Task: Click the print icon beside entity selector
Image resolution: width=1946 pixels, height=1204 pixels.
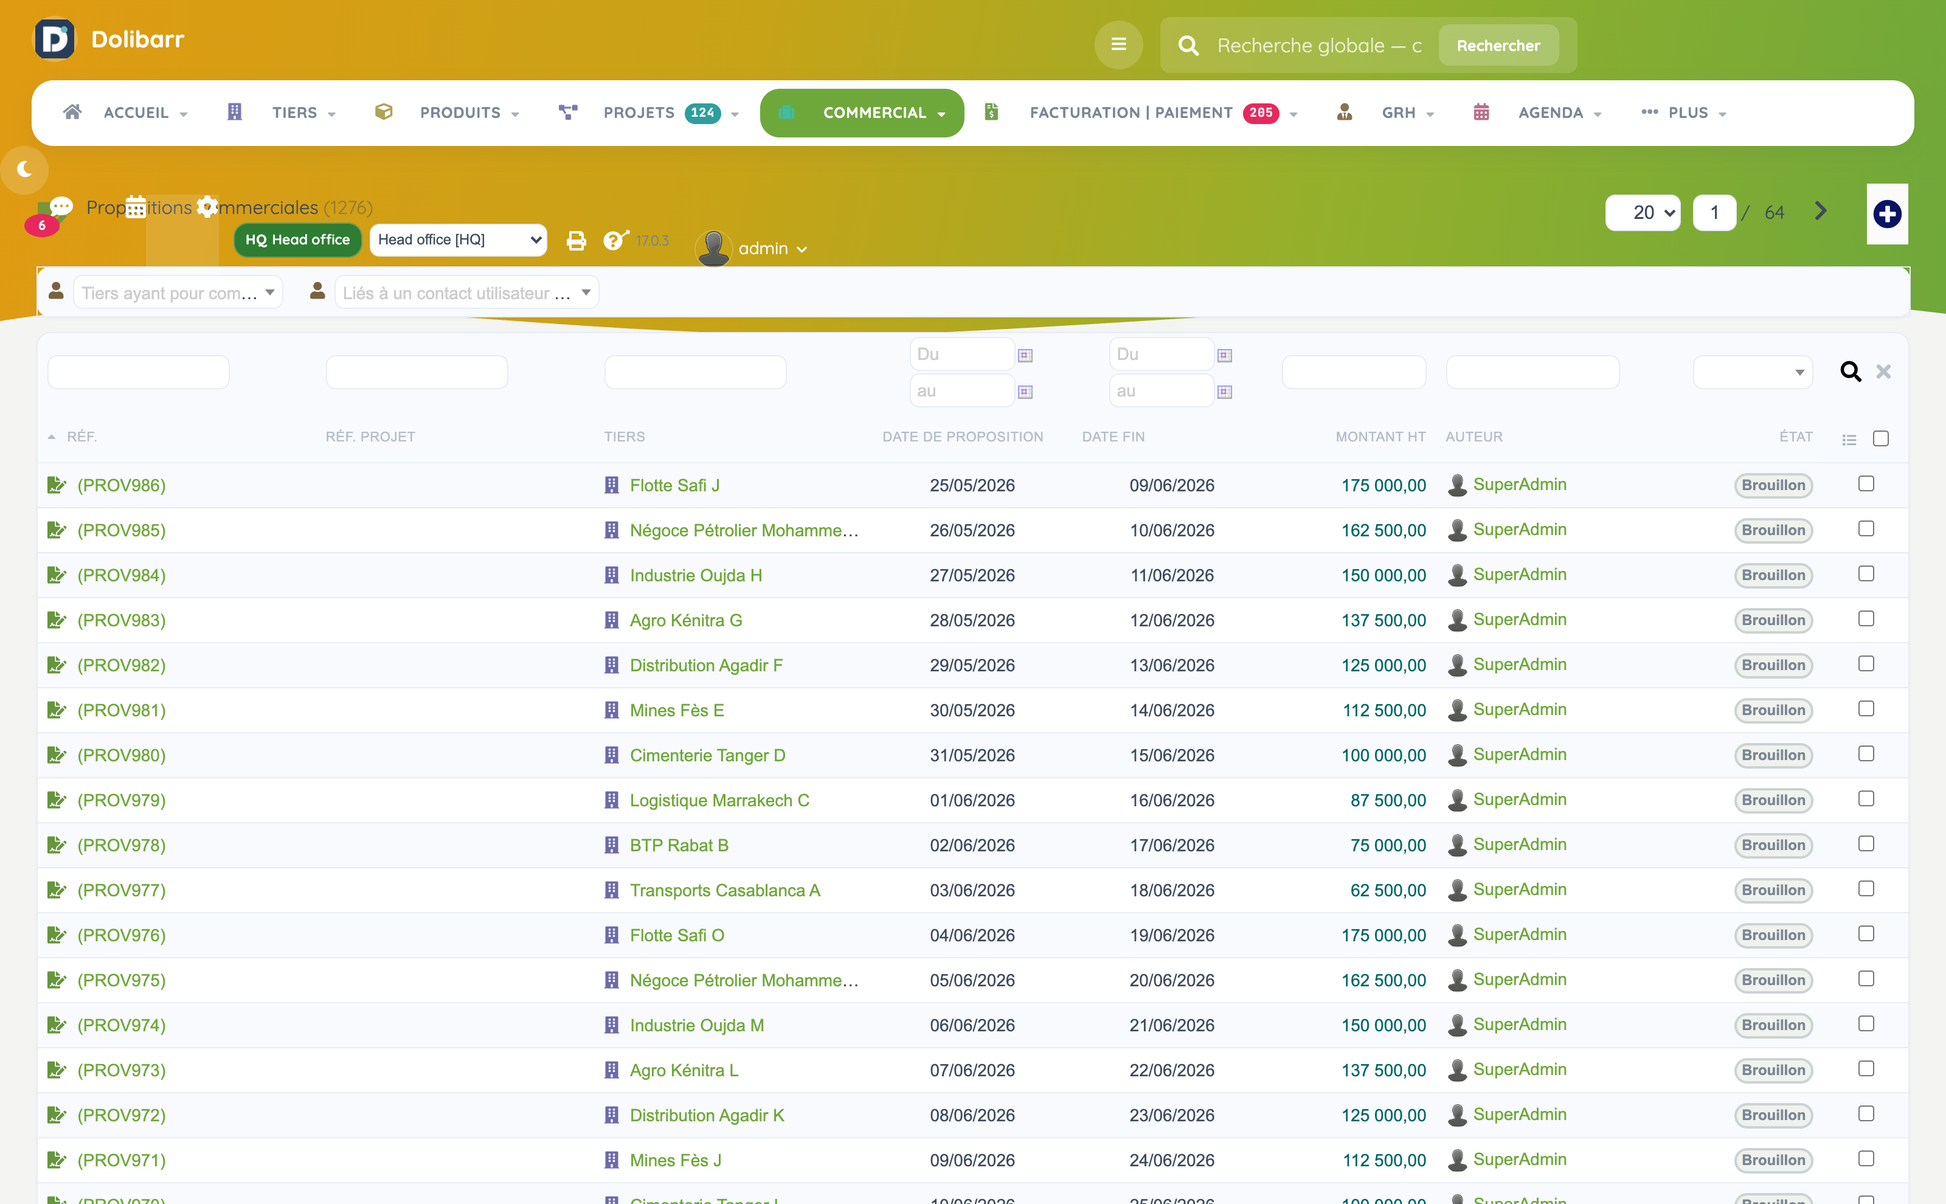Action: tap(576, 240)
